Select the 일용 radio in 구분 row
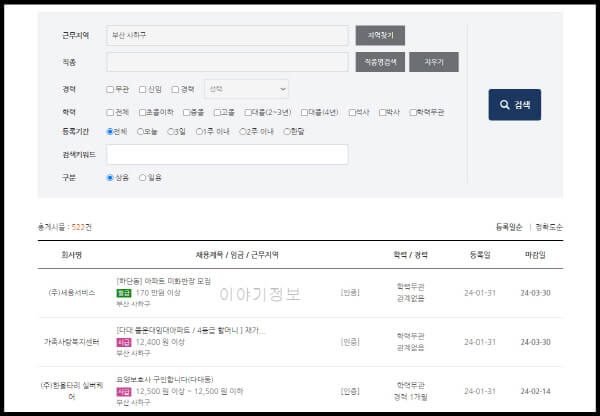The image size is (600, 416). 143,178
